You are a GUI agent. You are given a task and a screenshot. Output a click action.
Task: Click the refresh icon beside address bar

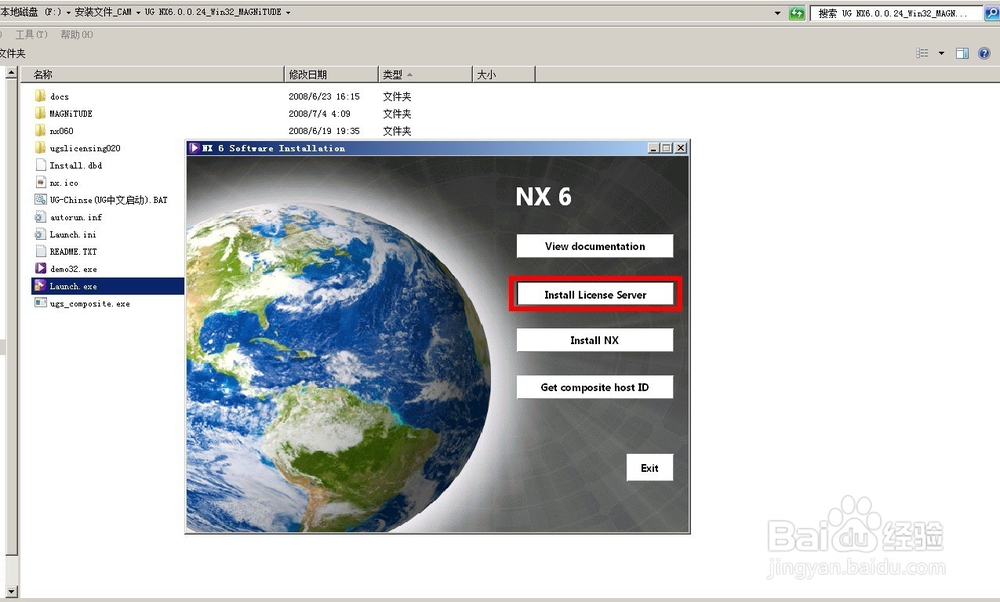pyautogui.click(x=797, y=13)
